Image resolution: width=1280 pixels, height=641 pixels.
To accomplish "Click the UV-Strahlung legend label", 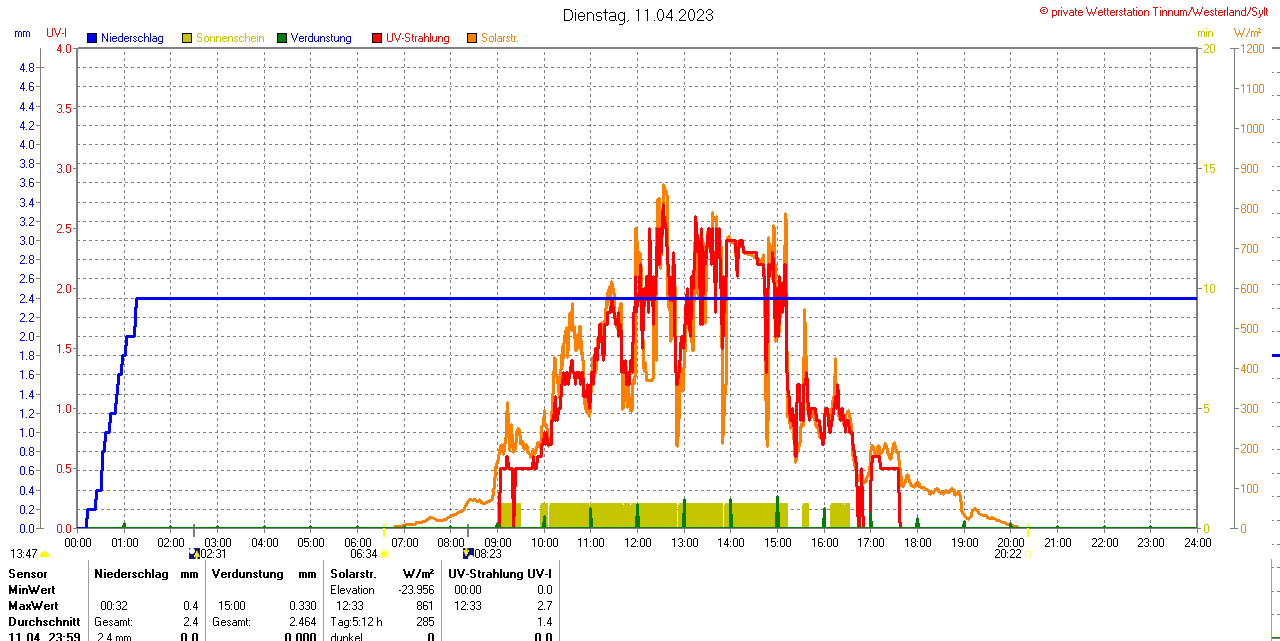I will [x=420, y=38].
